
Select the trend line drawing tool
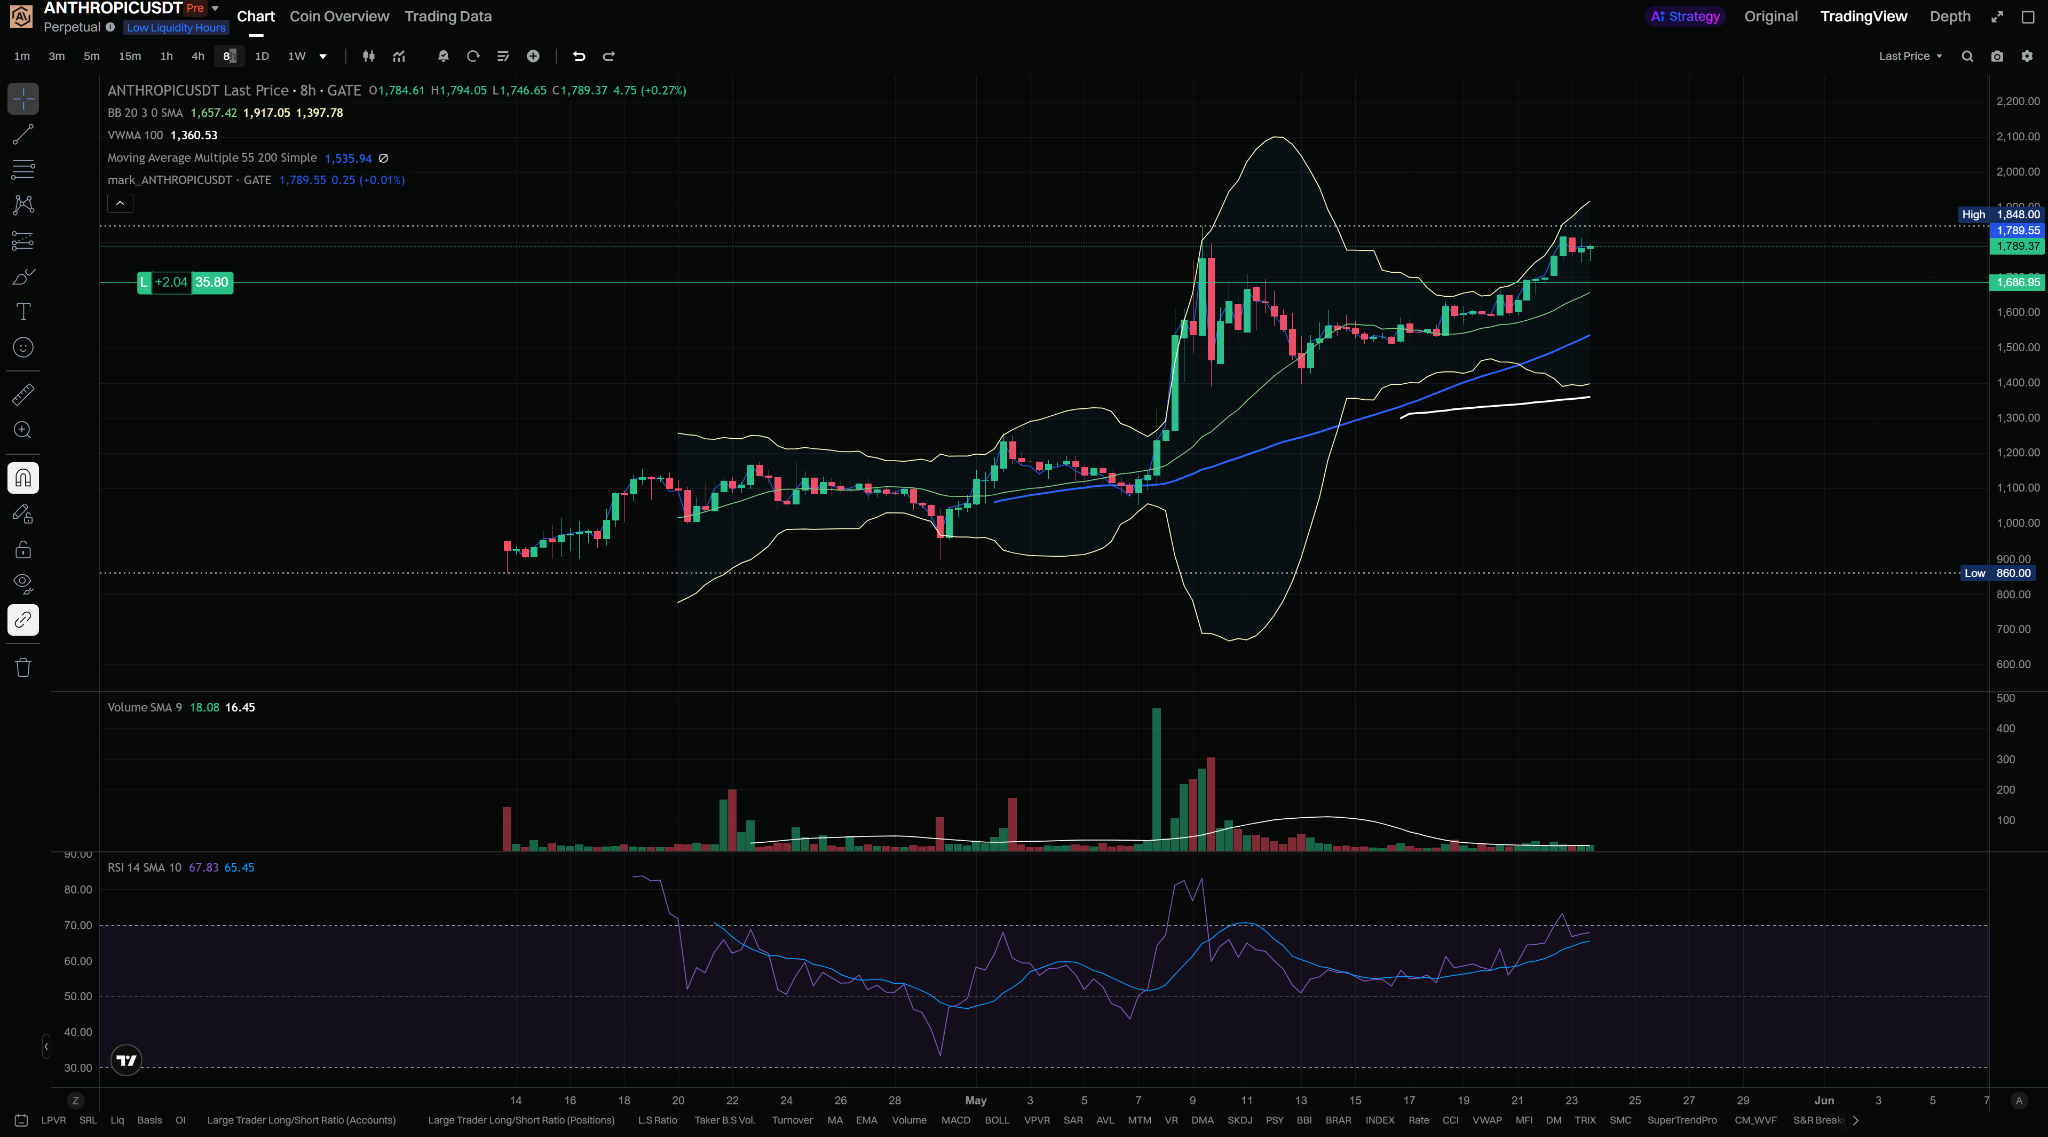coord(23,134)
